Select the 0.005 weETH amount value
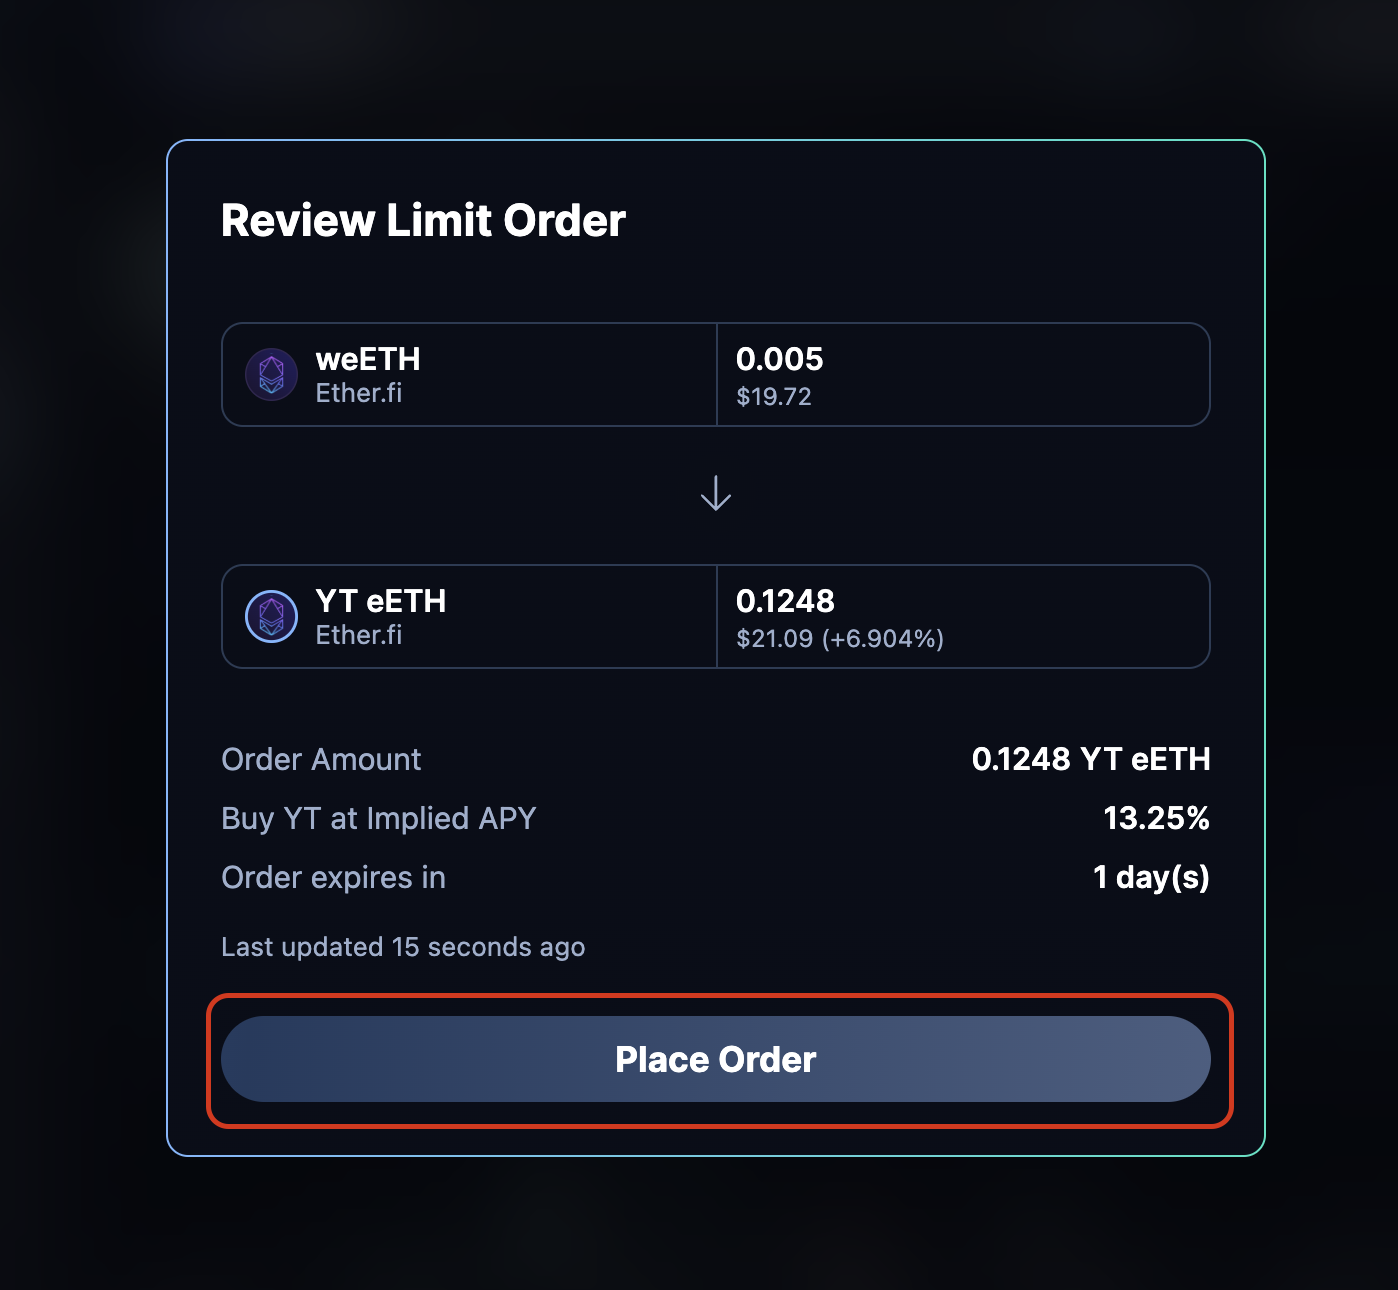 (x=780, y=359)
